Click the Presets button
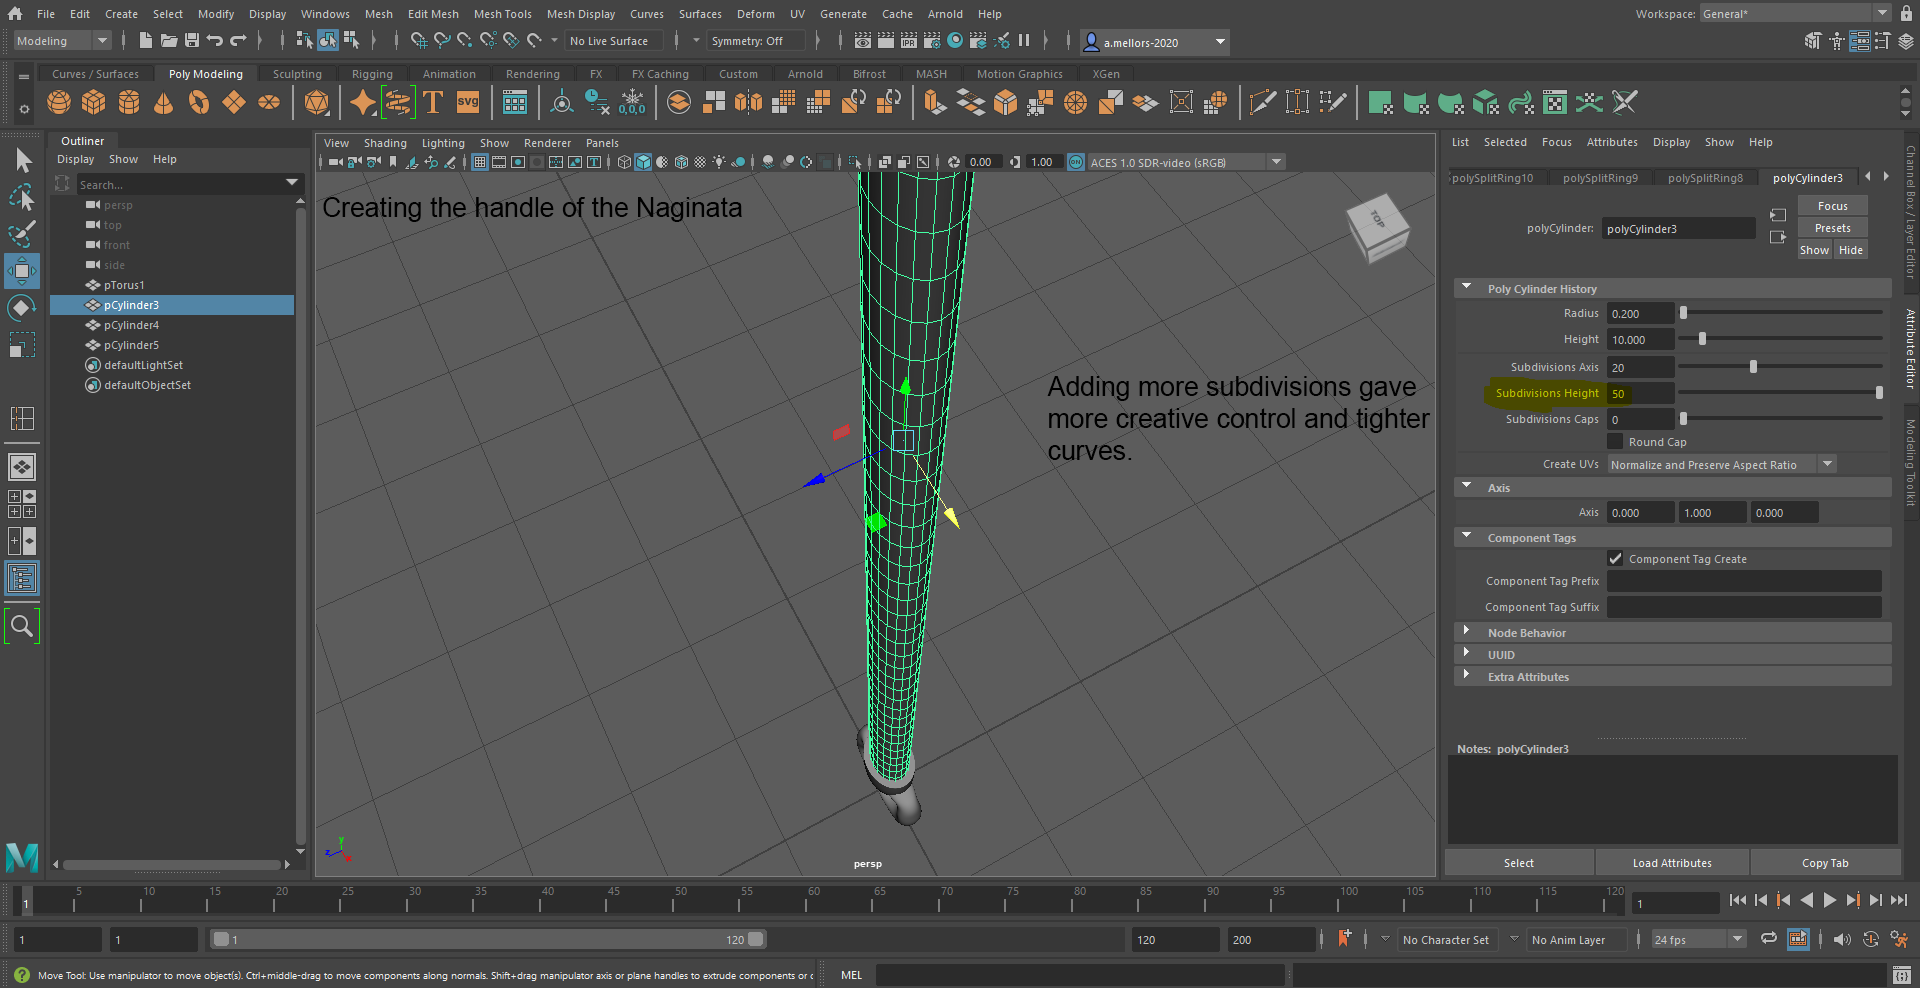This screenshot has height=988, width=1920. [1832, 228]
